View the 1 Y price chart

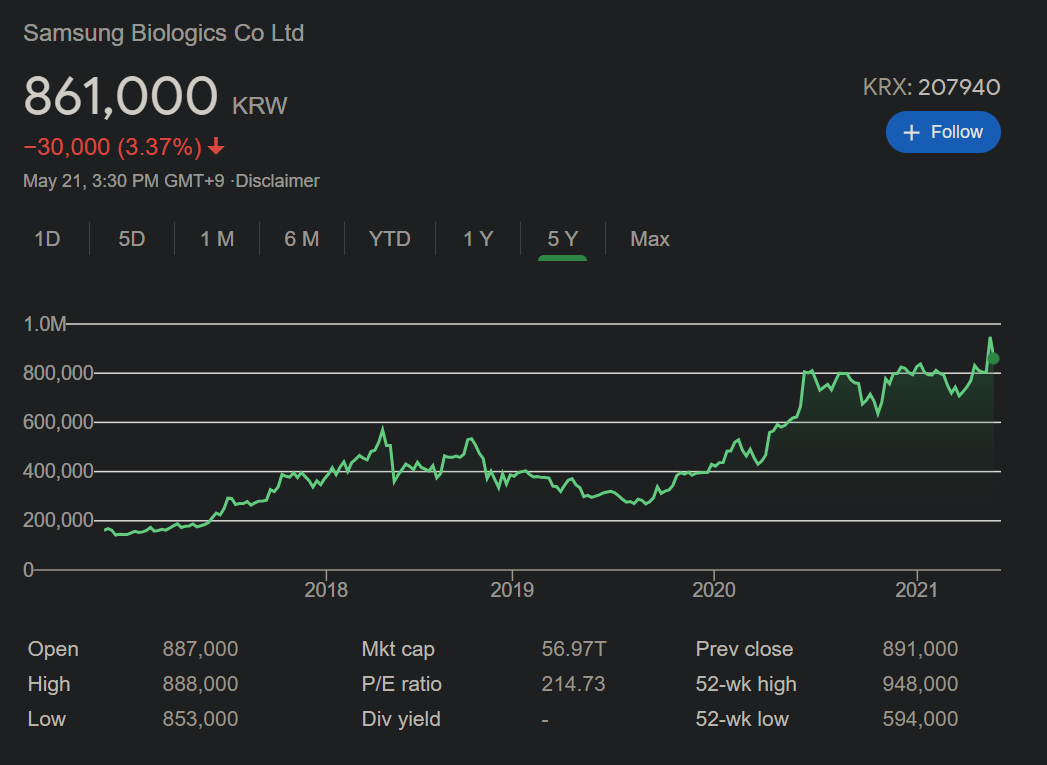478,239
